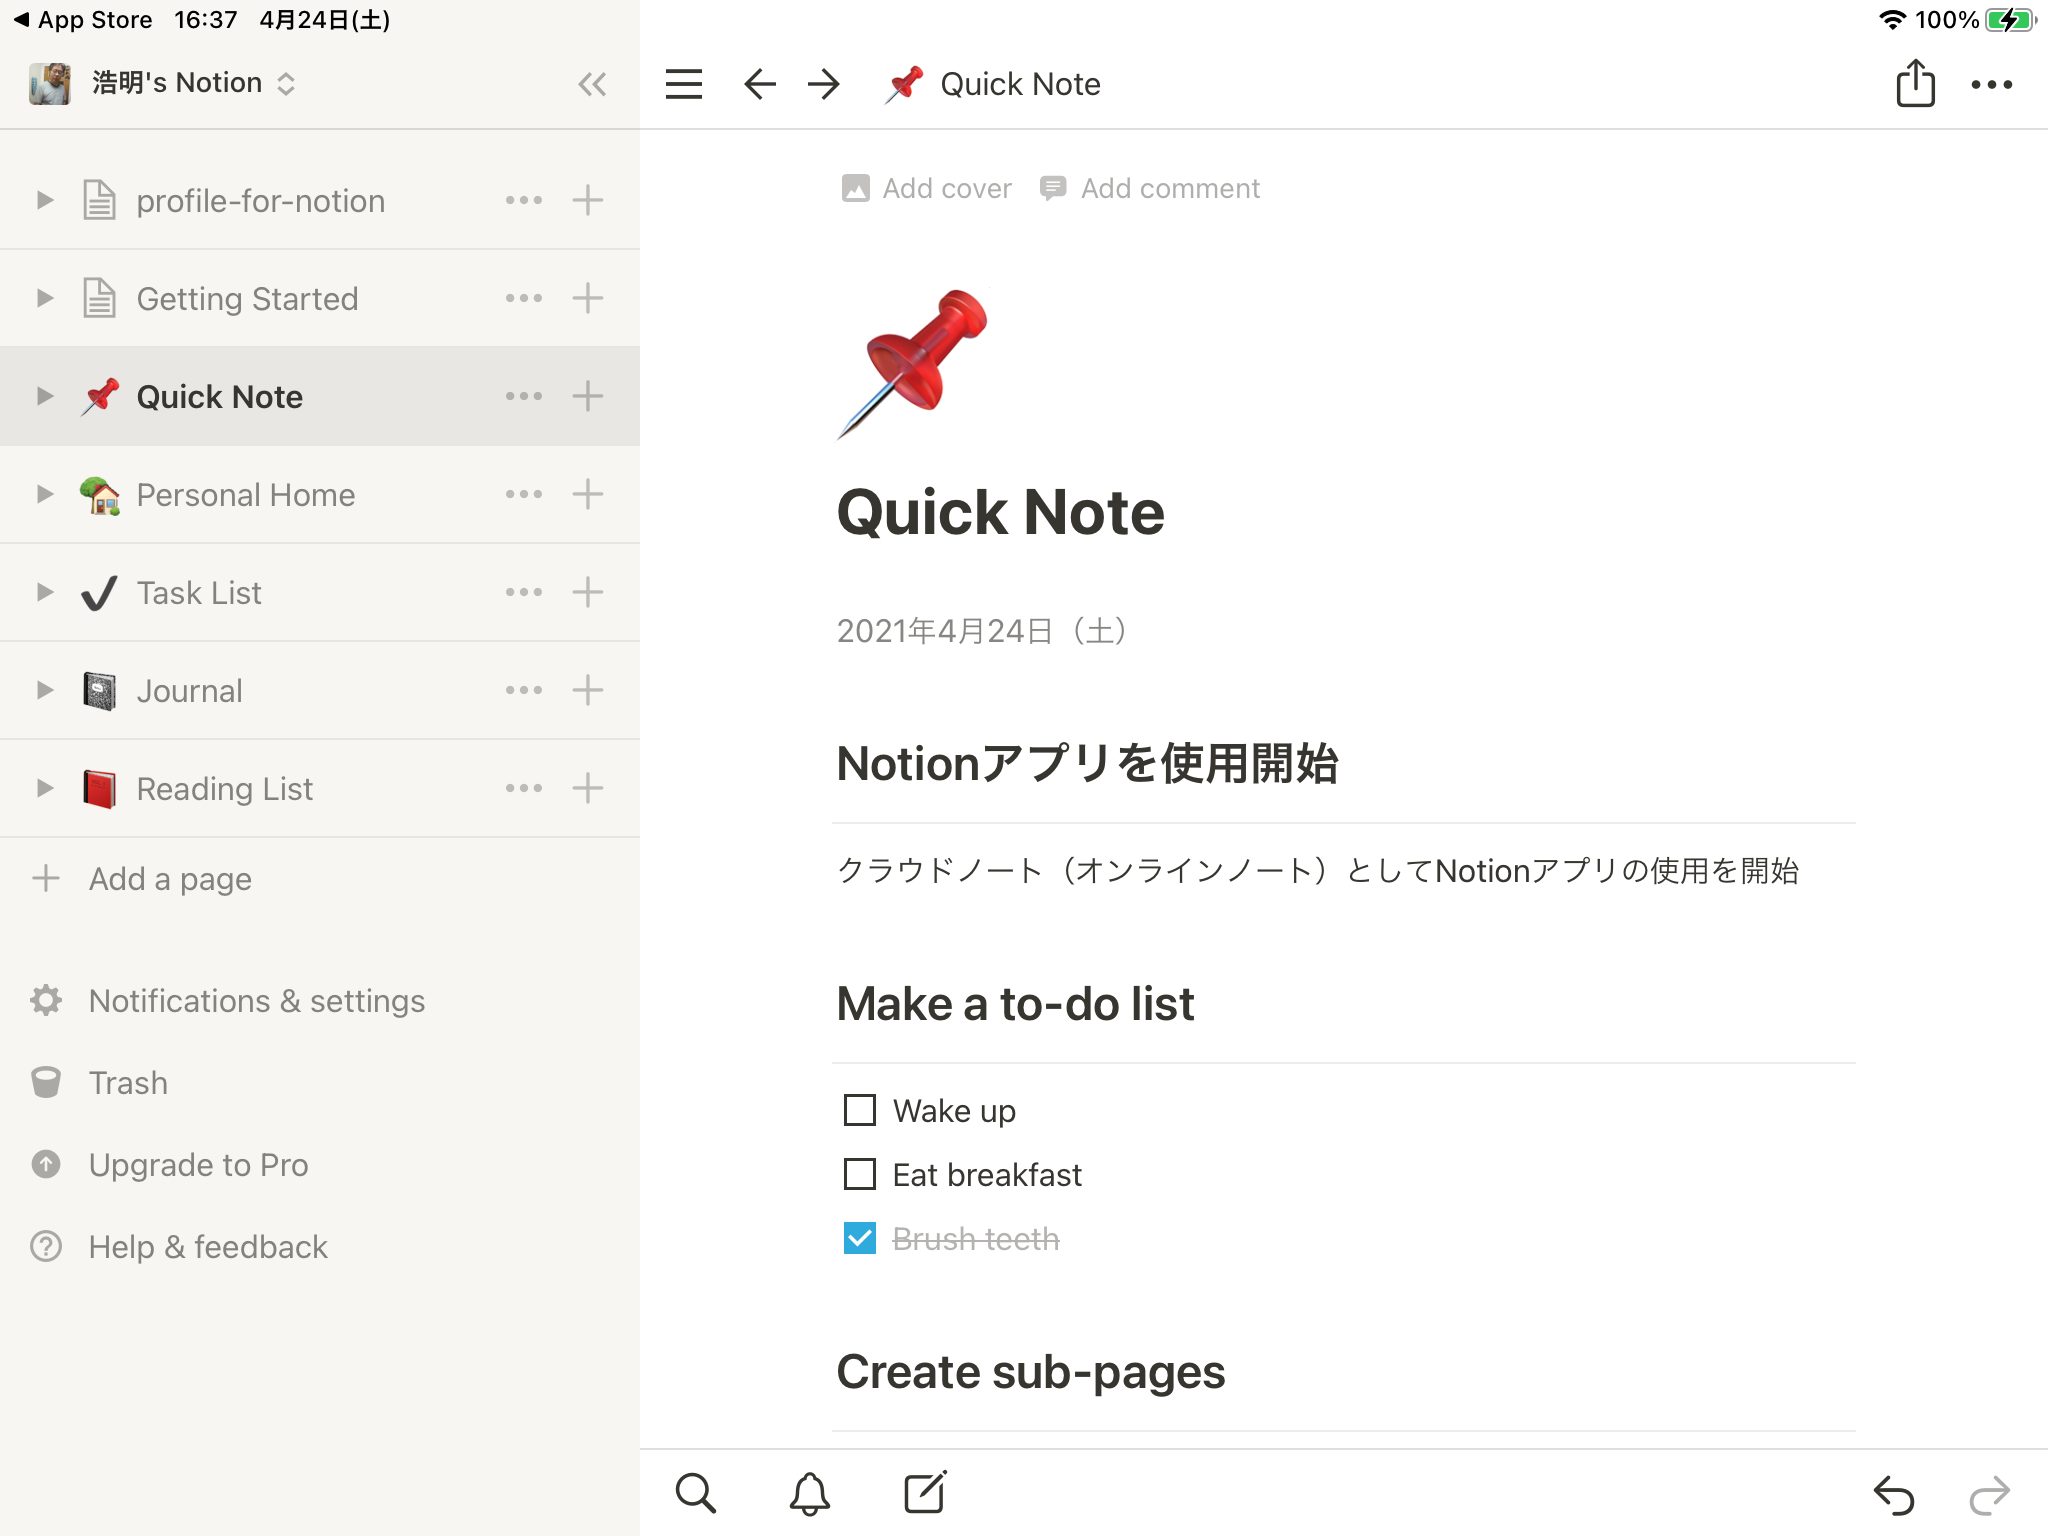Click the Quick Note page title heading
This screenshot has width=2048, height=1536.
[1000, 513]
